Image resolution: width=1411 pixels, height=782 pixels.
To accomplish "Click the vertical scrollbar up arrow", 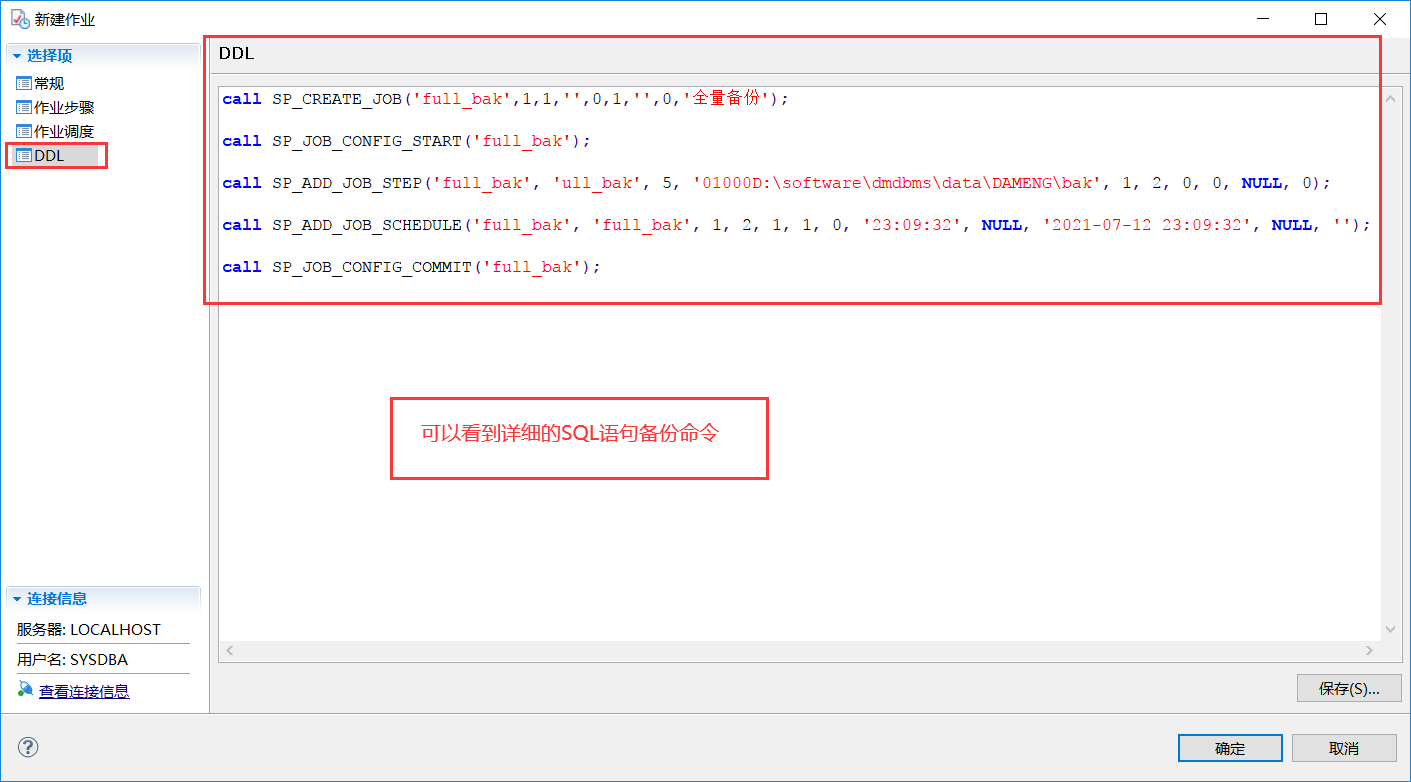I will 1390,99.
